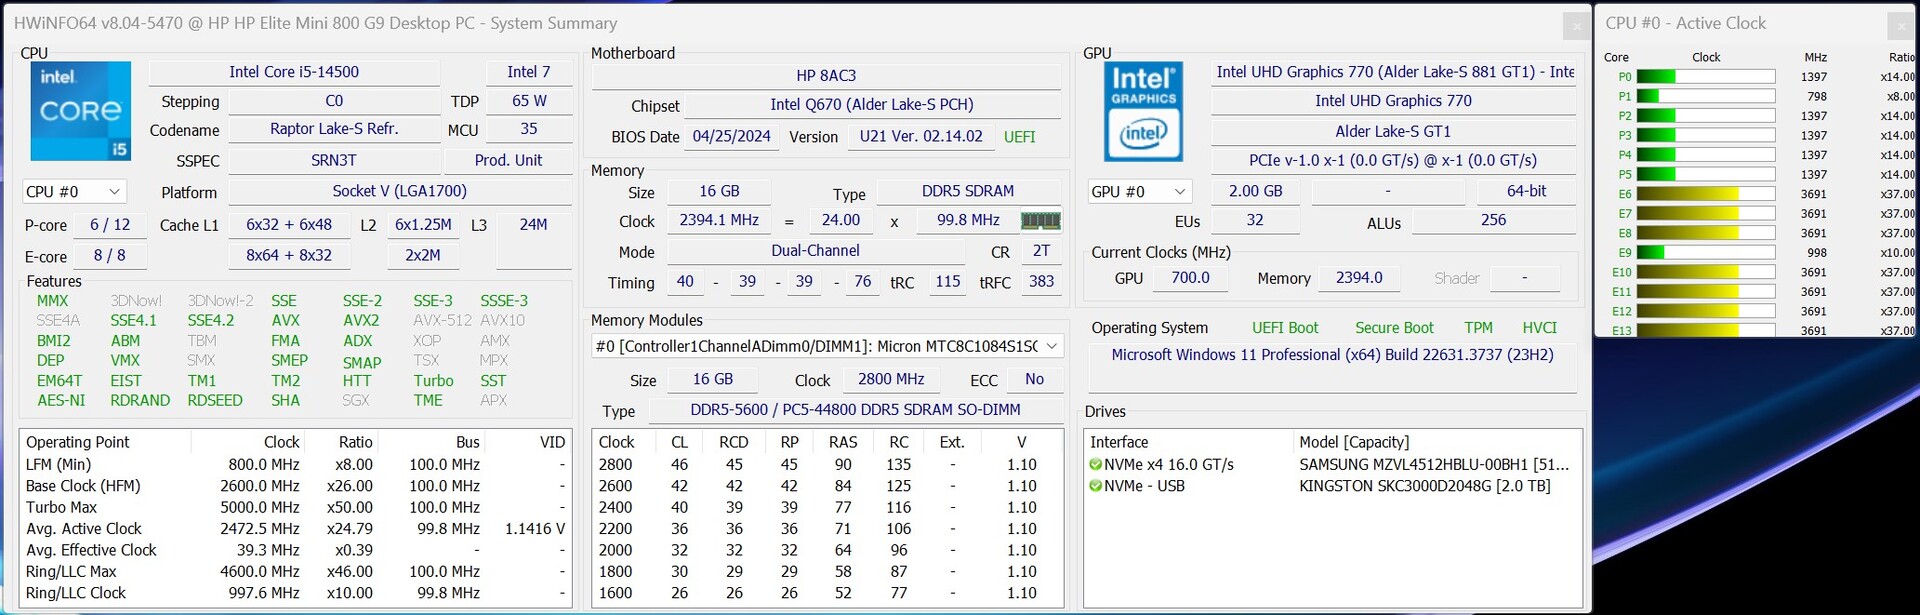Click the E6 core clock bar
1920x615 pixels.
click(x=1705, y=194)
